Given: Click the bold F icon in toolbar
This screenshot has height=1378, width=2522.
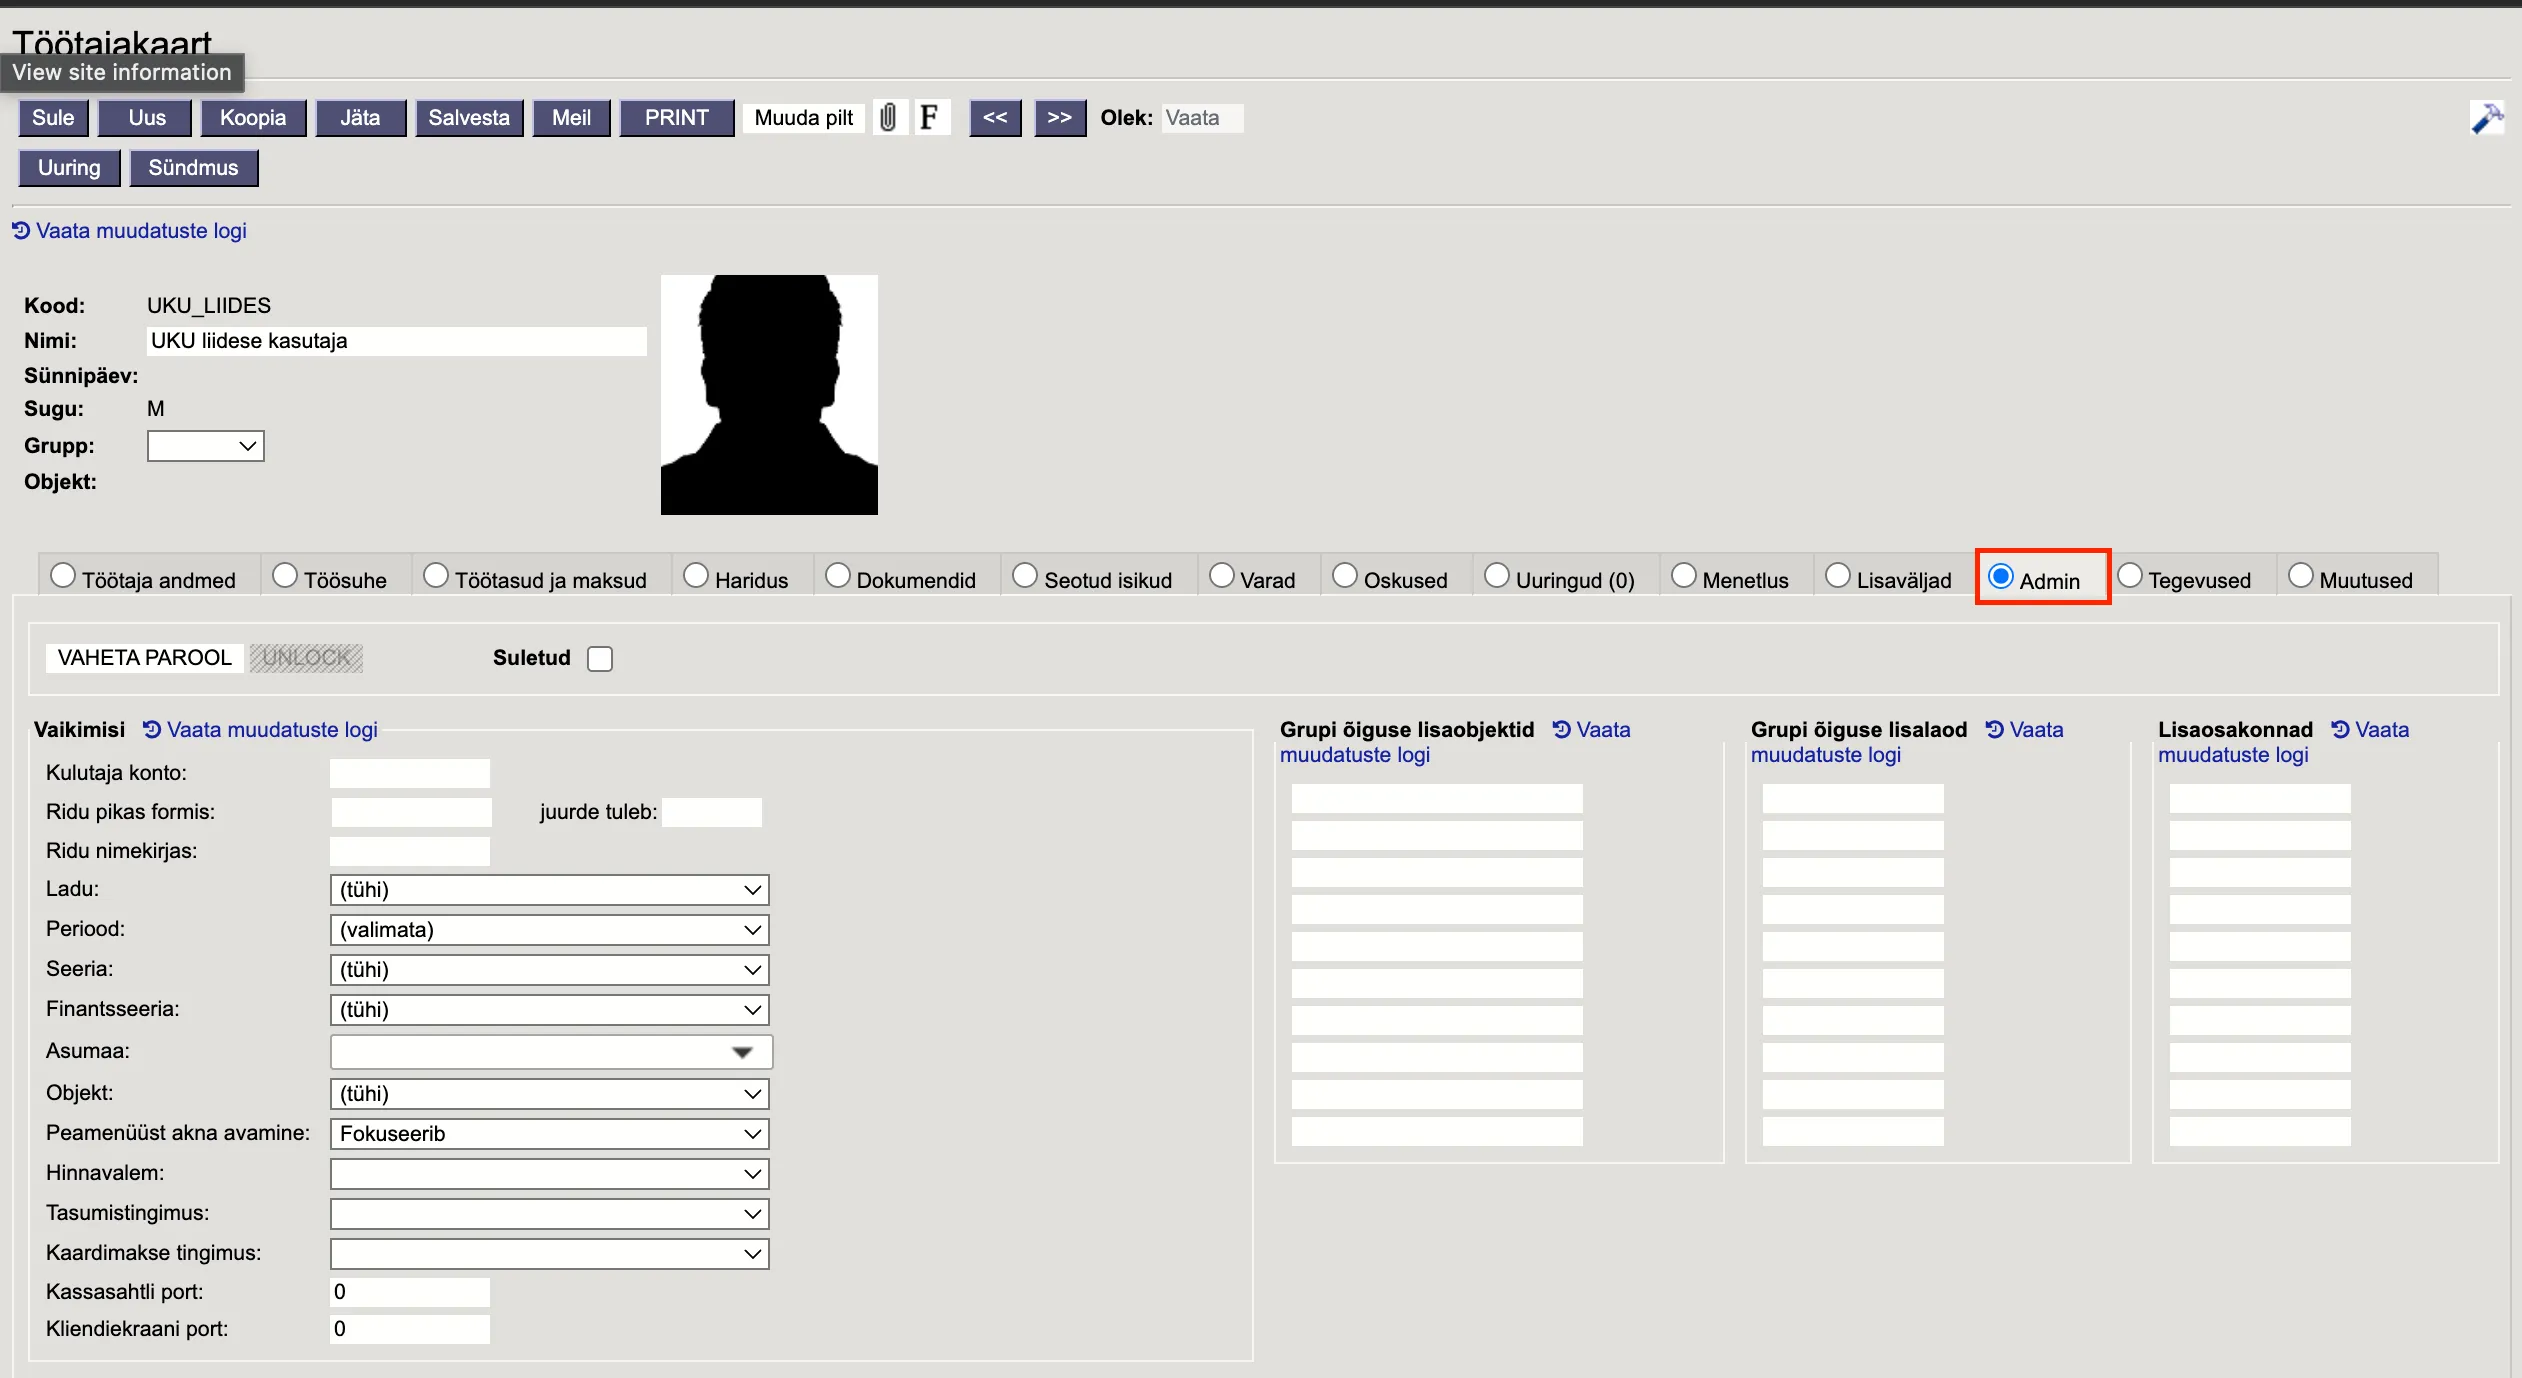Looking at the screenshot, I should [929, 118].
